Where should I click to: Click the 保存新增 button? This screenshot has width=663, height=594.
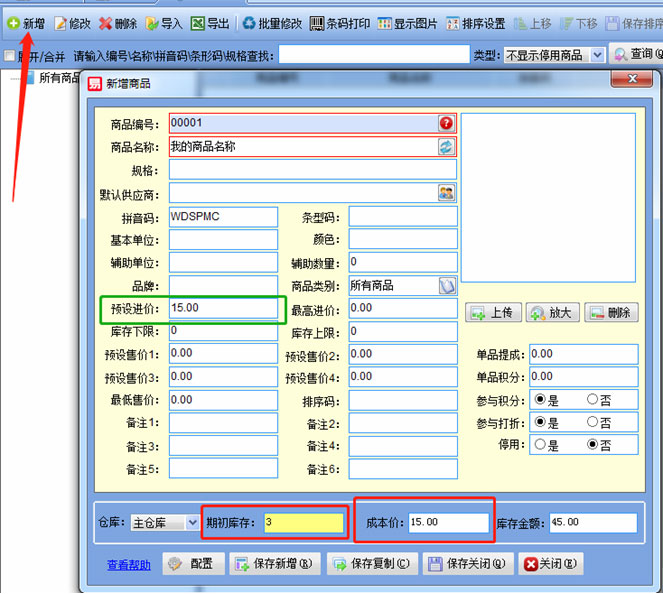click(x=275, y=564)
